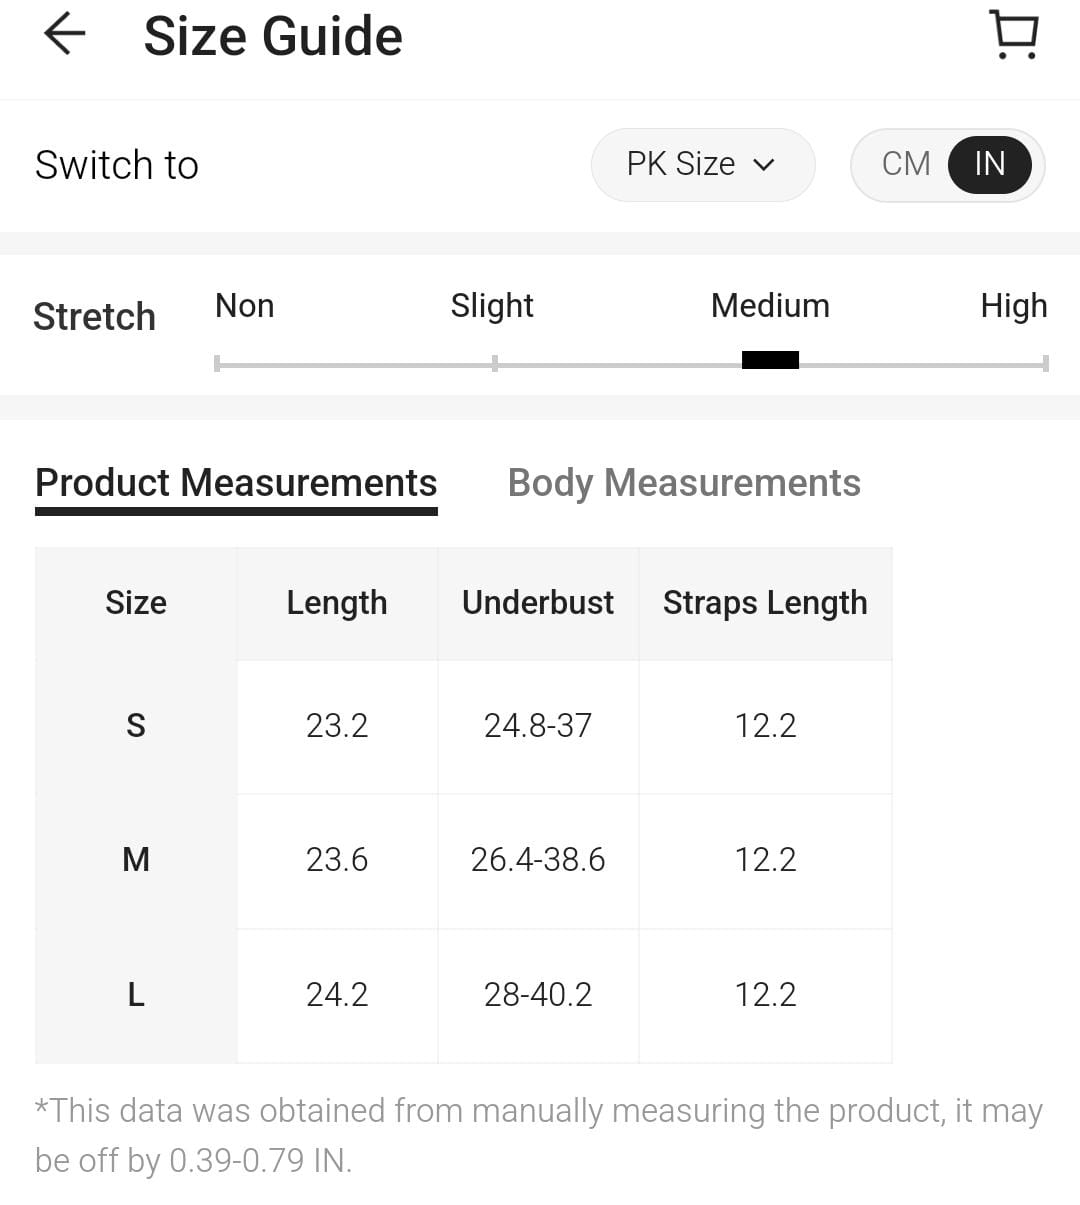Select the size L row
1080x1205 pixels.
[x=463, y=995]
